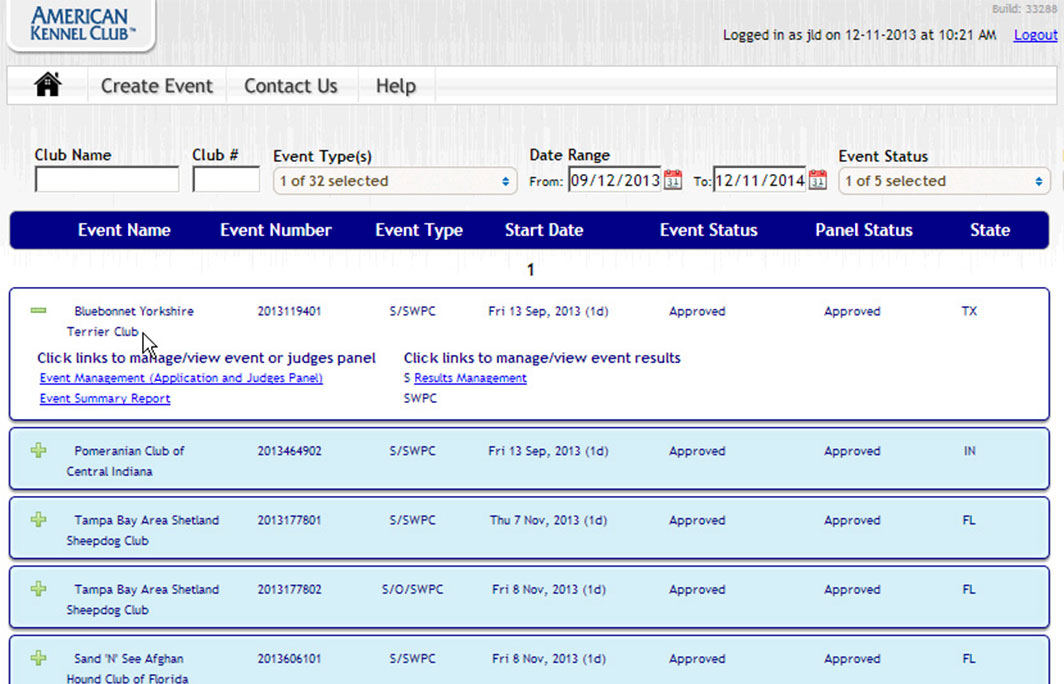1064x684 pixels.
Task: Open Event Management (Application and Judges Panel) link
Action: click(x=181, y=378)
